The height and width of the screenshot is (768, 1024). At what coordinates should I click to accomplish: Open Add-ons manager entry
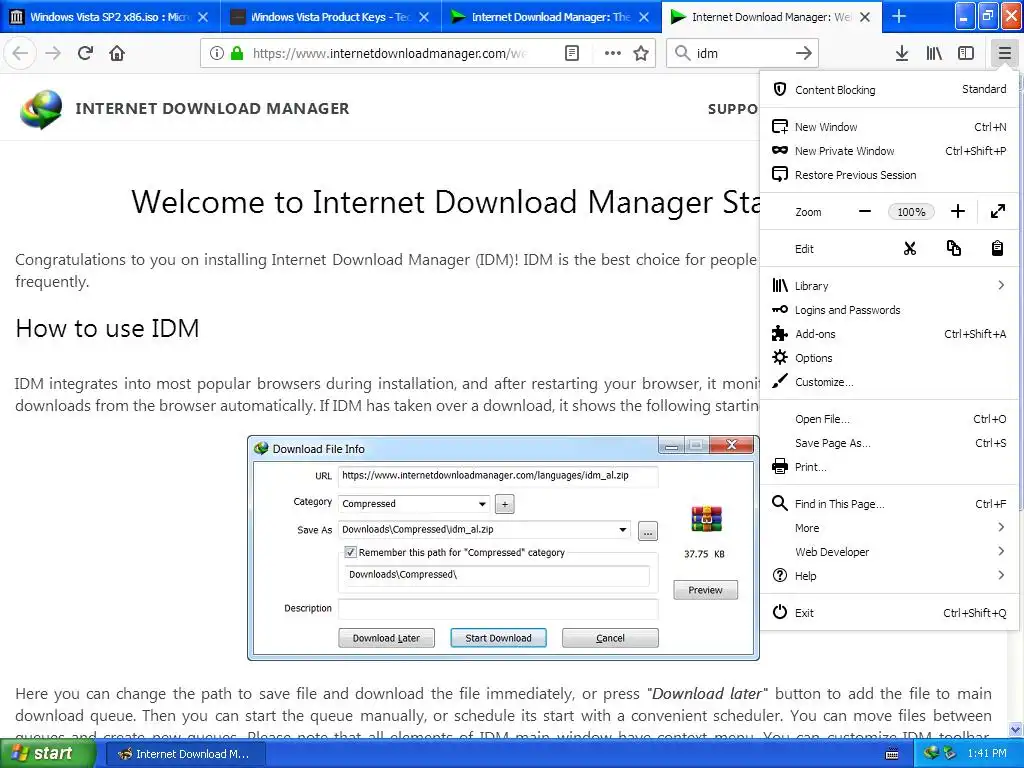click(x=889, y=334)
